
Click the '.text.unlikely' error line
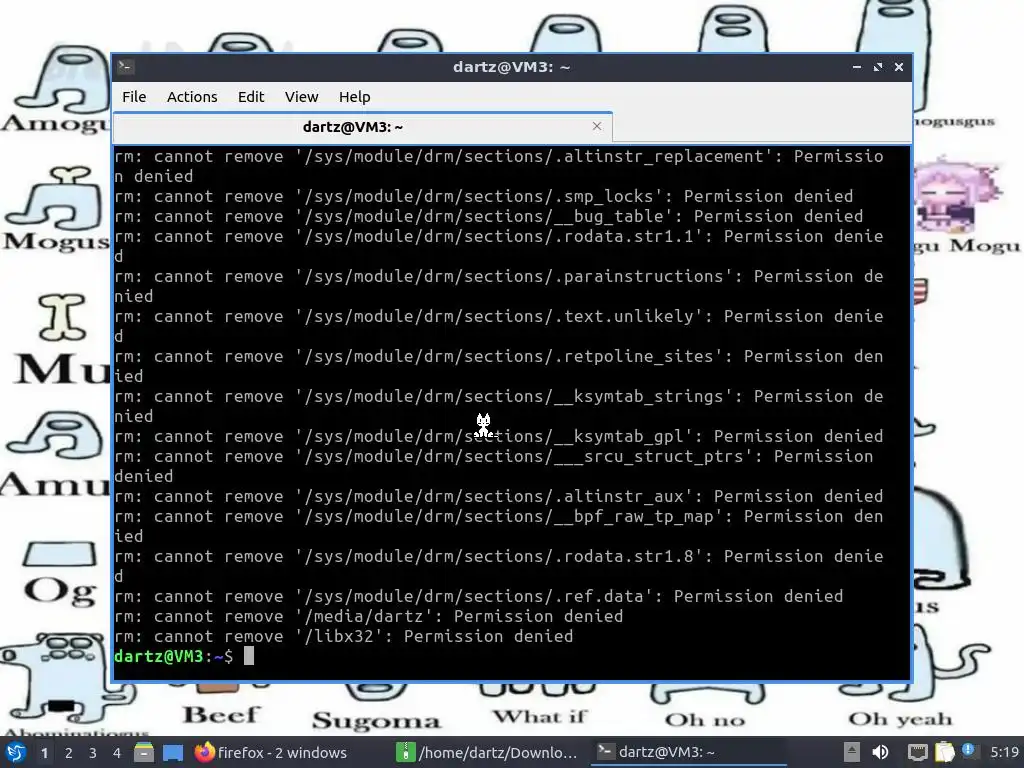coord(499,326)
